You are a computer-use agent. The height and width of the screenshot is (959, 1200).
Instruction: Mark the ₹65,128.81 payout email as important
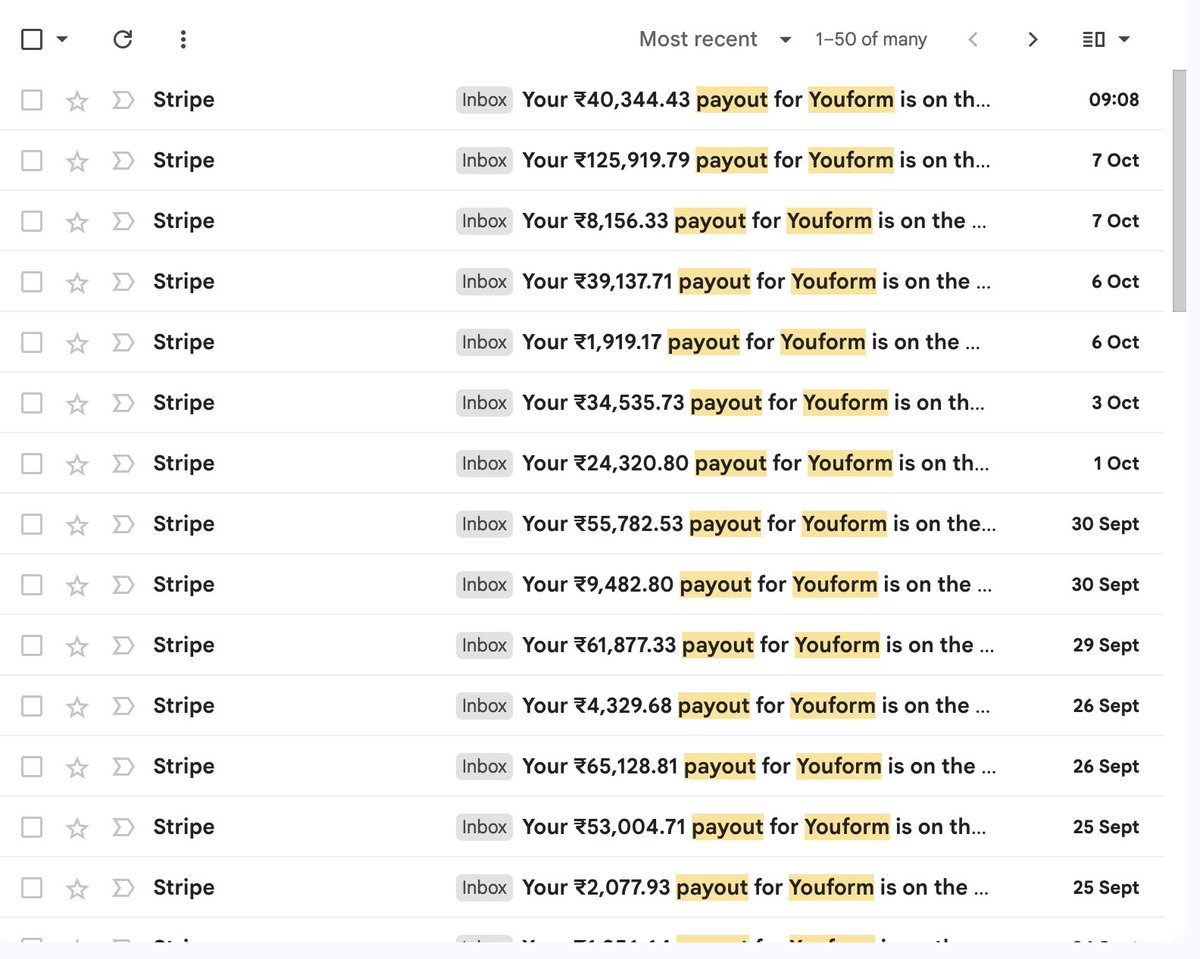click(x=123, y=767)
